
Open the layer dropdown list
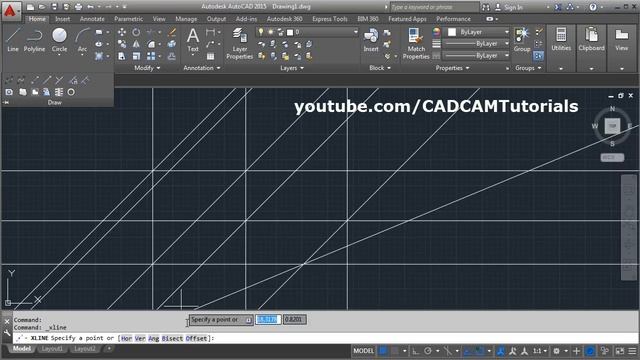(x=356, y=32)
